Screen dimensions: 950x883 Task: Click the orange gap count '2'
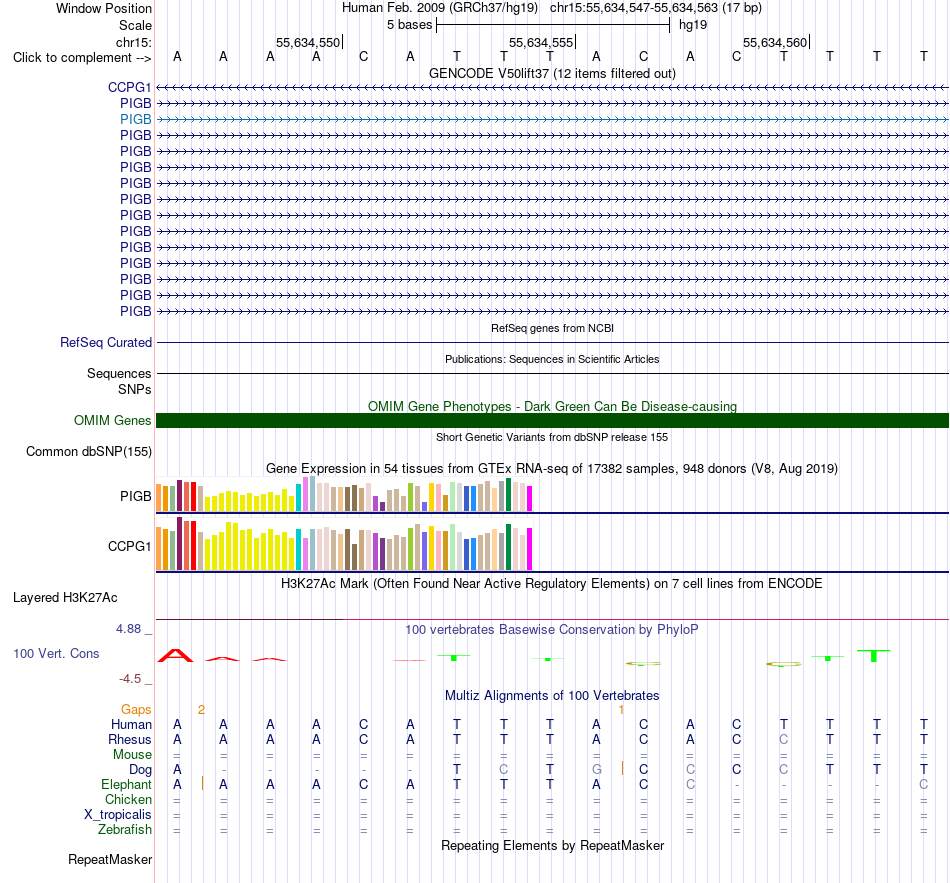click(x=201, y=710)
